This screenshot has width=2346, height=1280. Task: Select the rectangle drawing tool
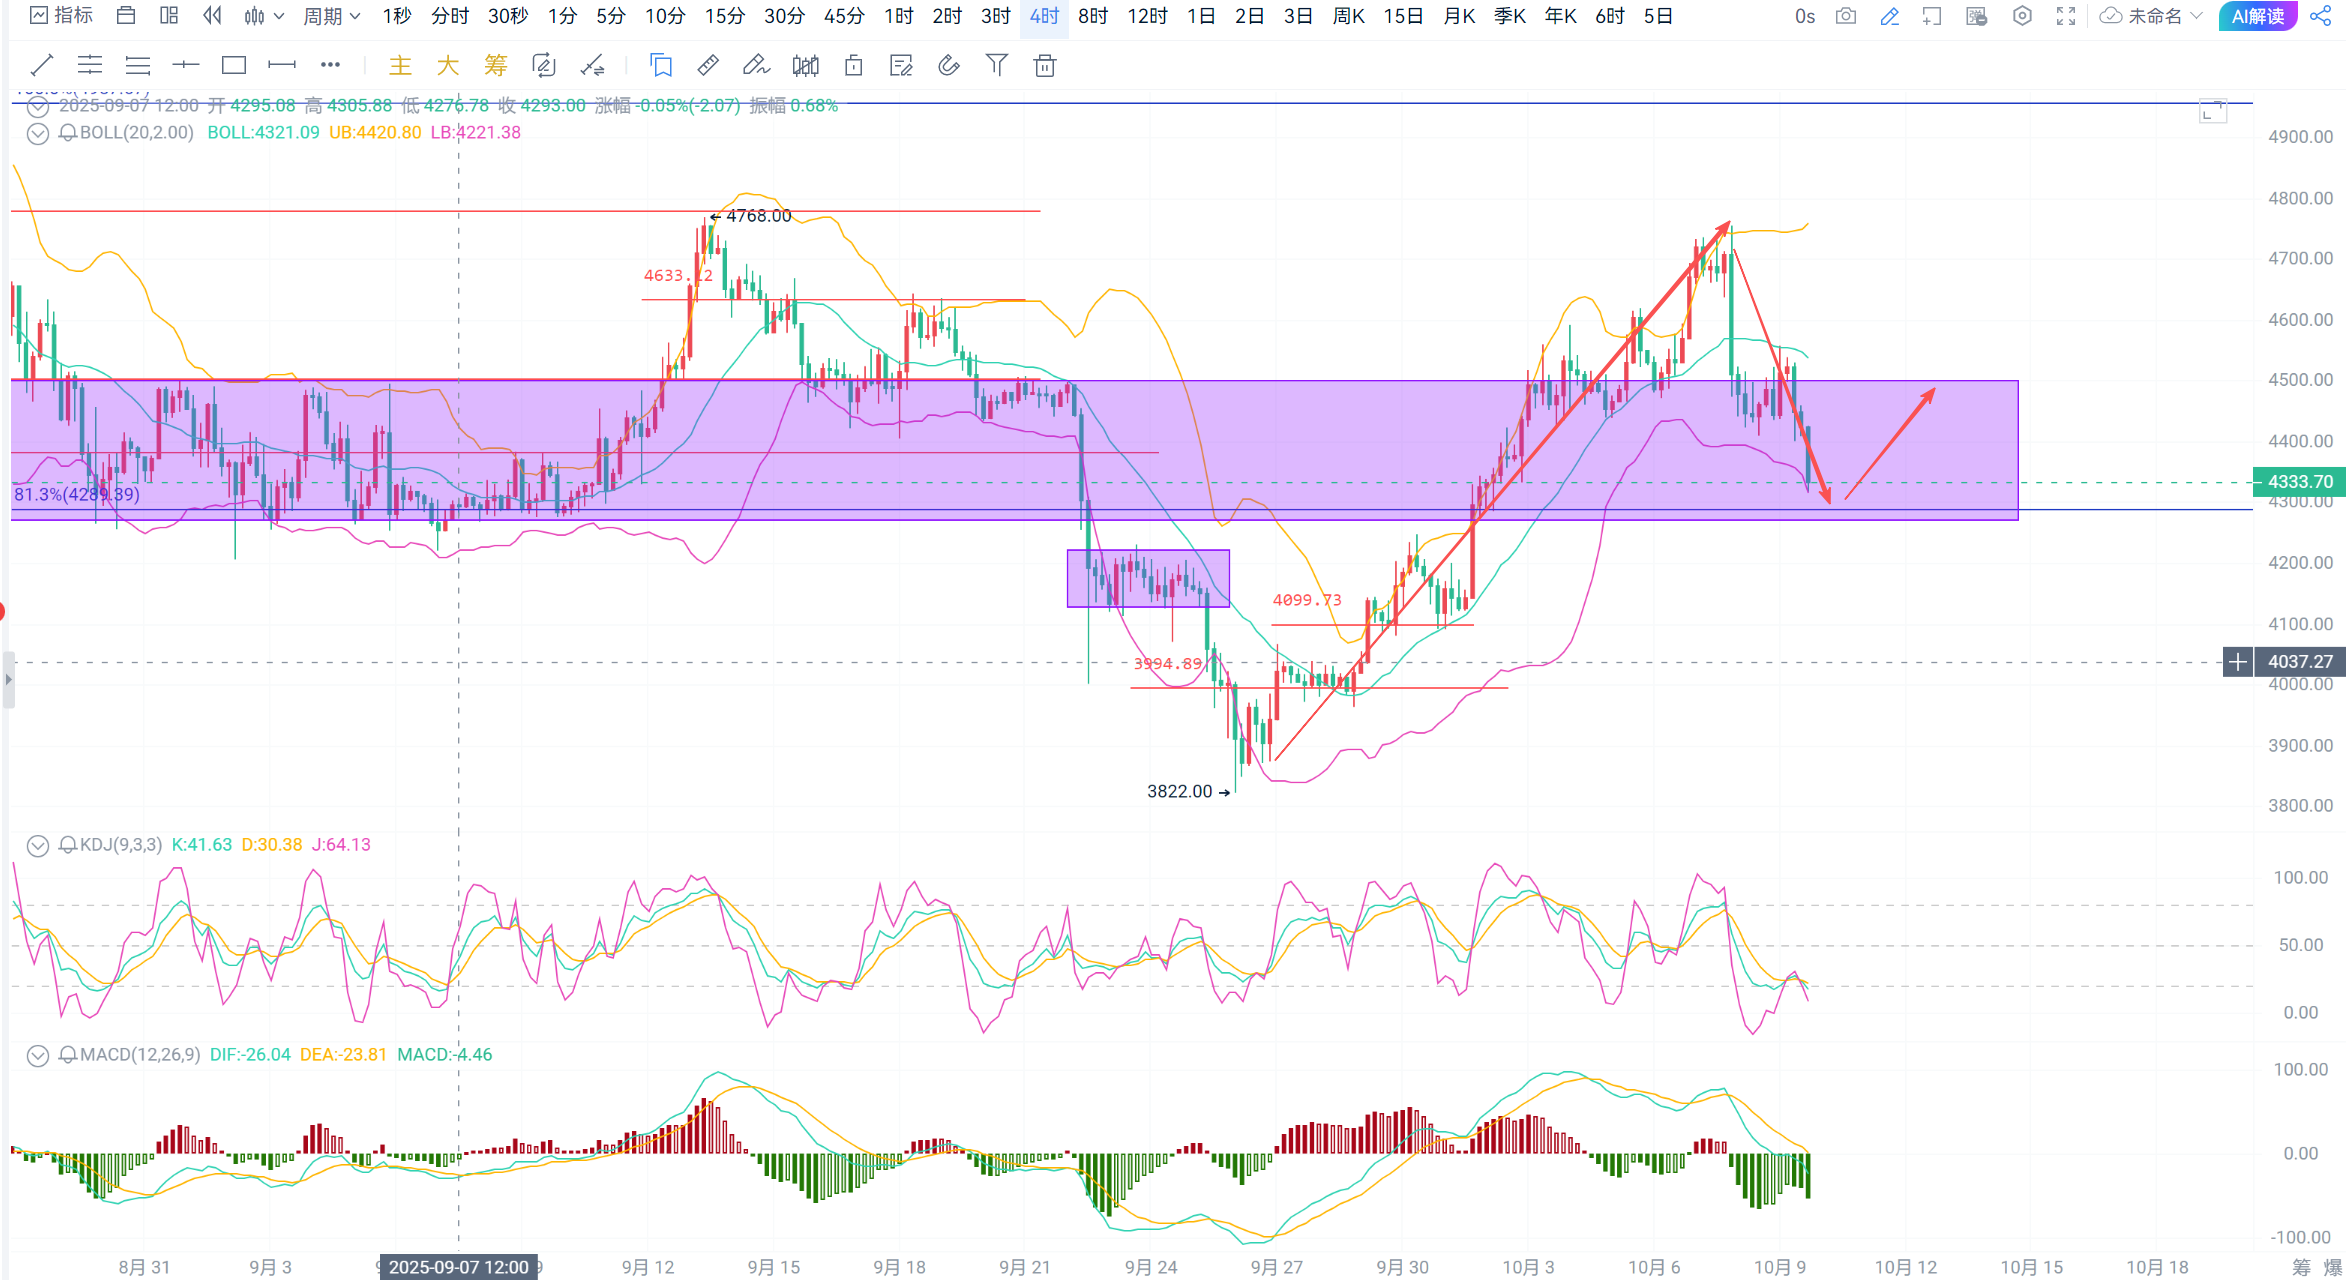(x=234, y=66)
